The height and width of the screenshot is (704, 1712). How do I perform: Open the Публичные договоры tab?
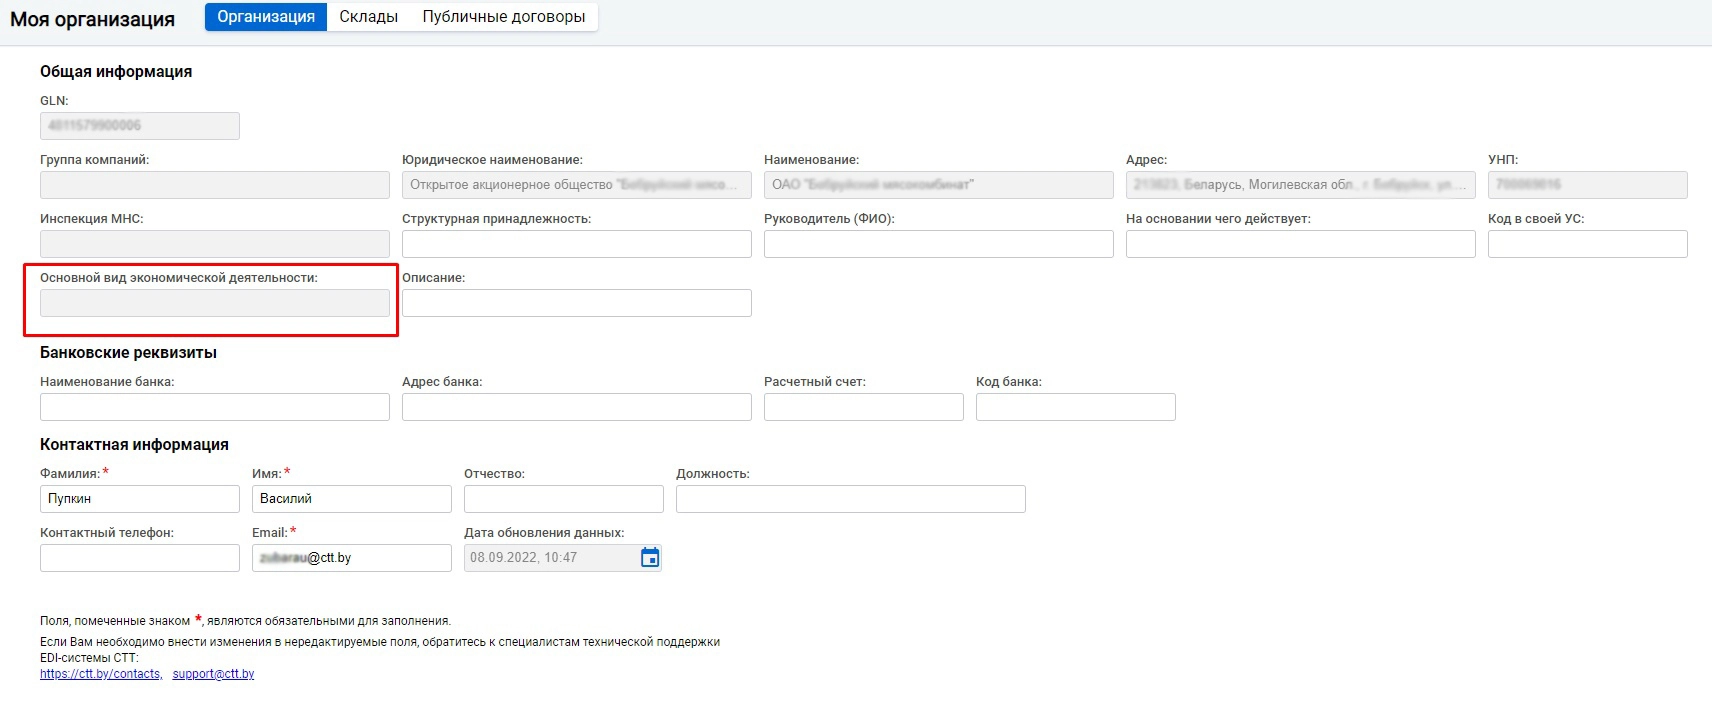tap(504, 17)
